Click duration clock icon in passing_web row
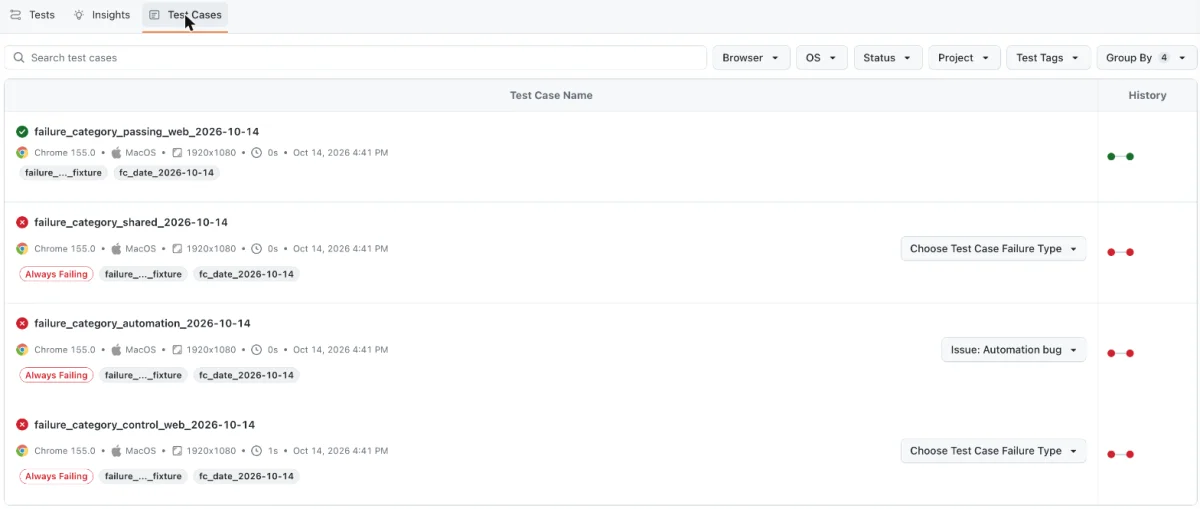 [257, 153]
